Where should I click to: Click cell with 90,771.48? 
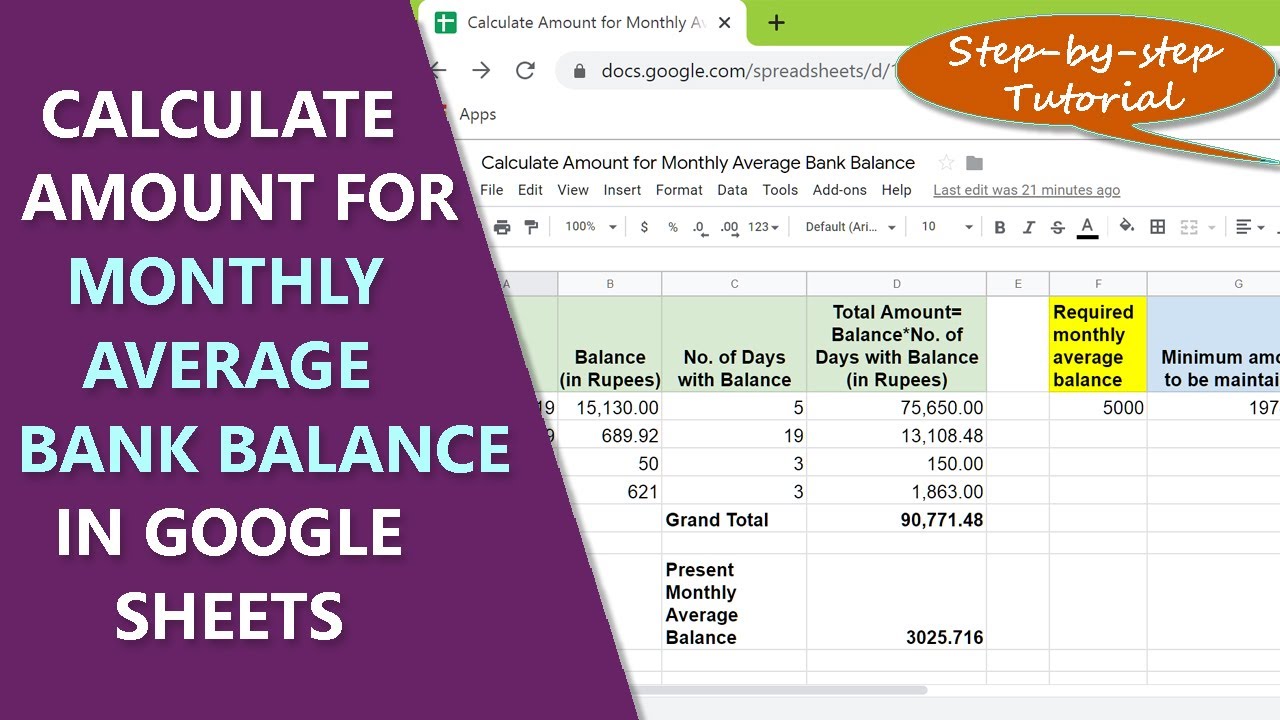pos(897,519)
